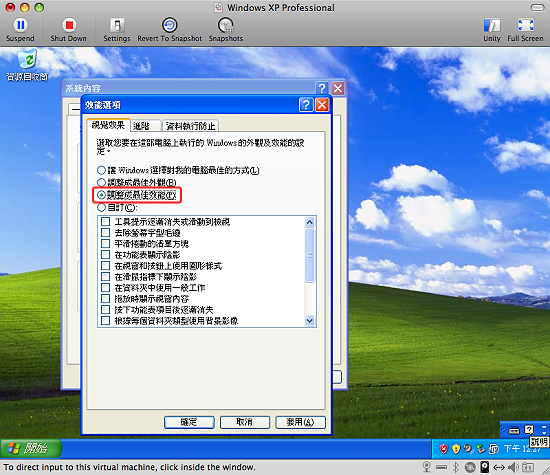Viewport: 550px width, 475px height.
Task: Click the help button in 系統內容 window
Action: (322, 88)
